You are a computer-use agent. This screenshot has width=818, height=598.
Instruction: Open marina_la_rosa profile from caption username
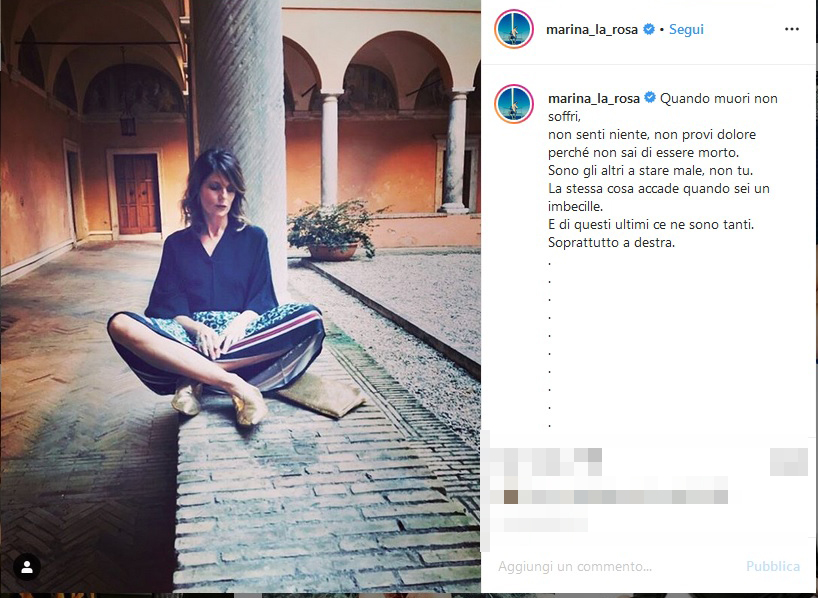point(594,98)
